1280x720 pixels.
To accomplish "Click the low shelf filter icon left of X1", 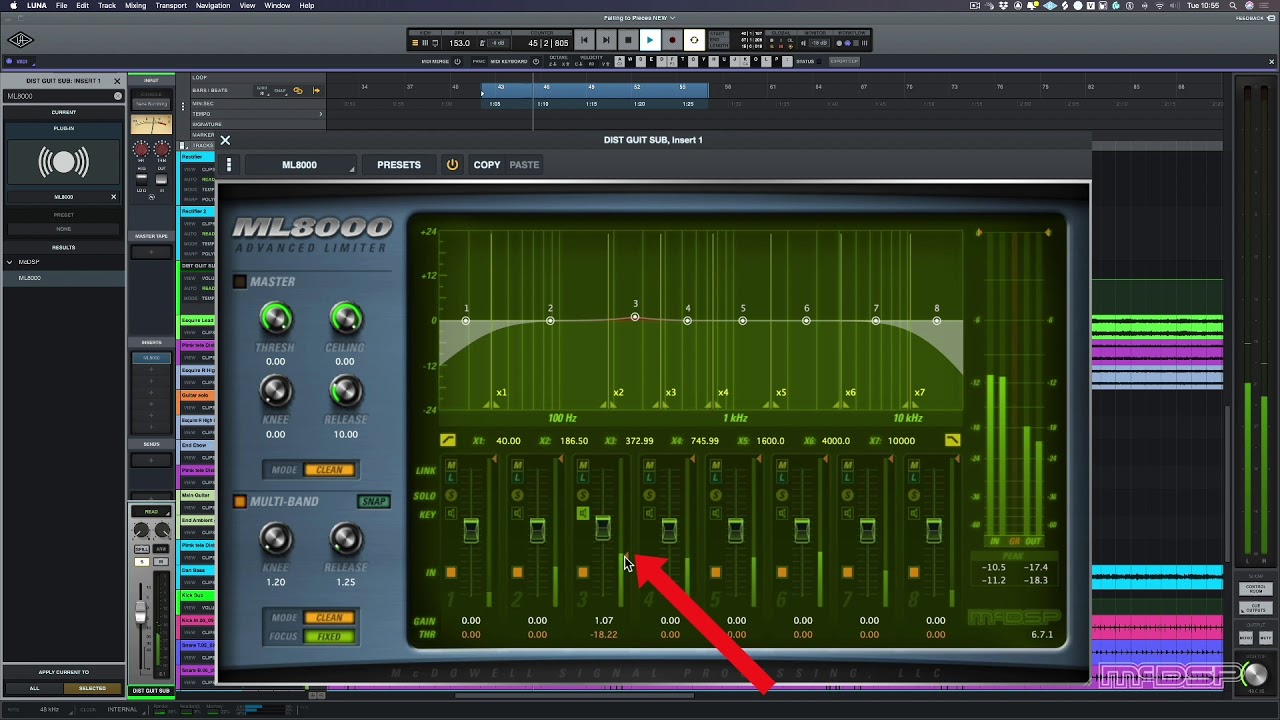I will pos(447,440).
